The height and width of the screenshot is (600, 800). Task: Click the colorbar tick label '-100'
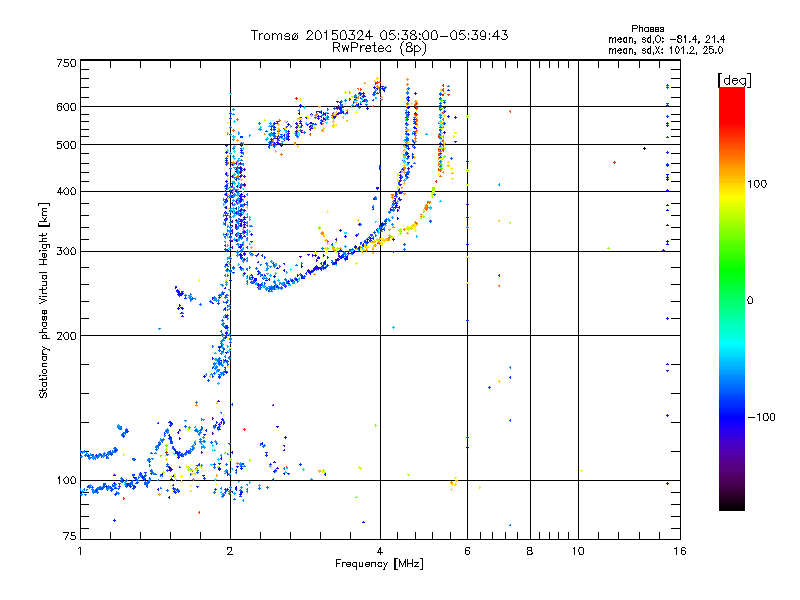pos(761,417)
